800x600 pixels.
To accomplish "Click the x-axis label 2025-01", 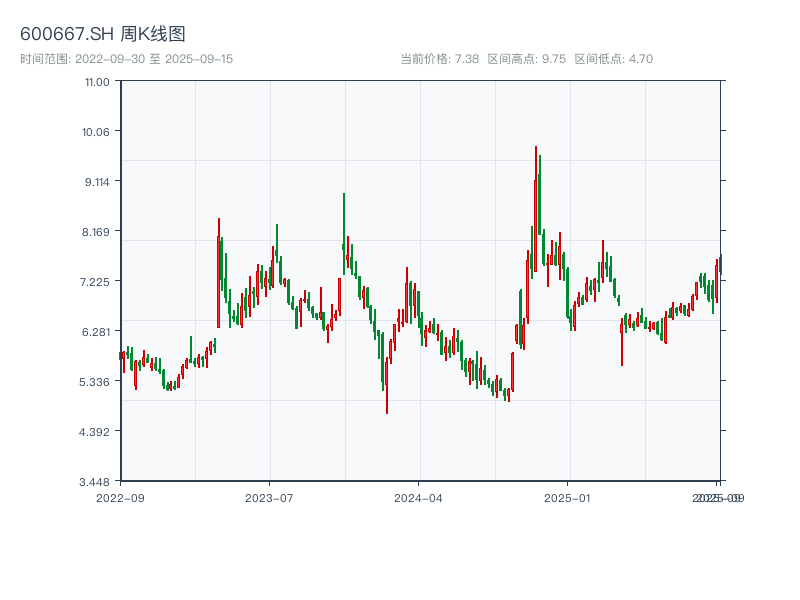I will pos(567,498).
